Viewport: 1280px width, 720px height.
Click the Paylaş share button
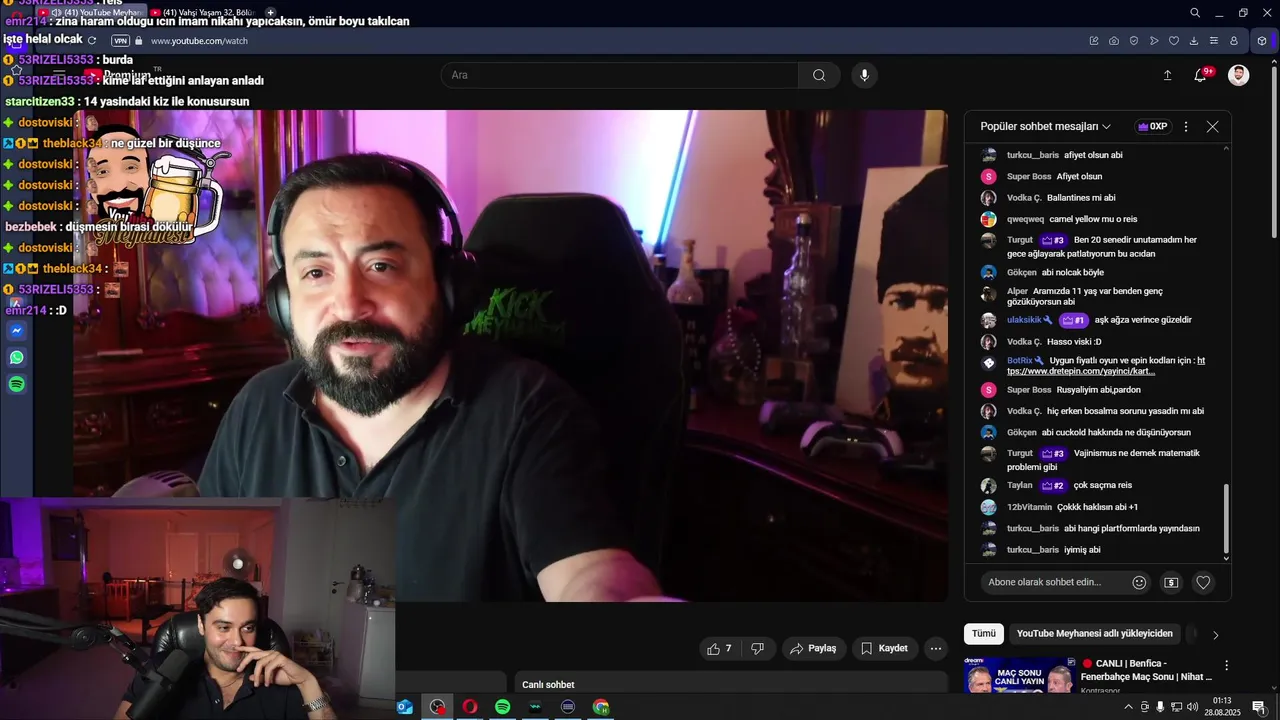pyautogui.click(x=814, y=649)
